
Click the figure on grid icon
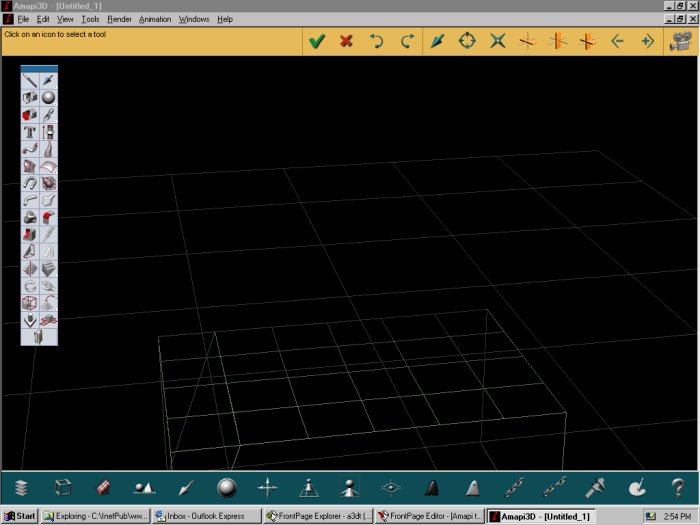pos(308,488)
